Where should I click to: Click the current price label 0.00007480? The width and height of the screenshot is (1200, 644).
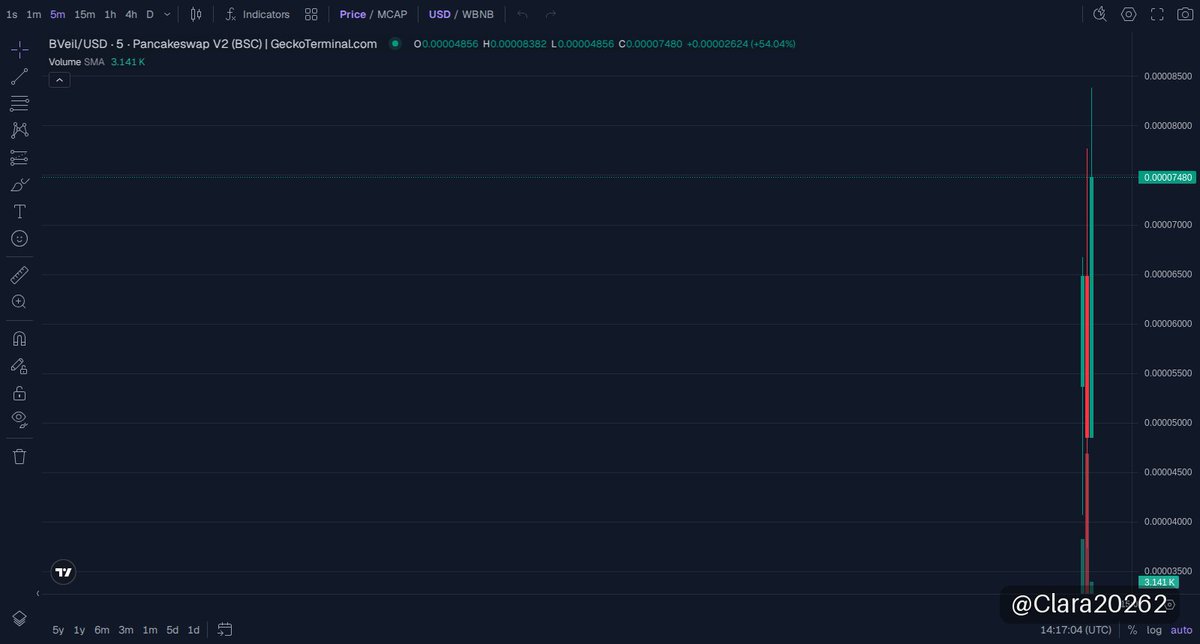coord(1167,177)
